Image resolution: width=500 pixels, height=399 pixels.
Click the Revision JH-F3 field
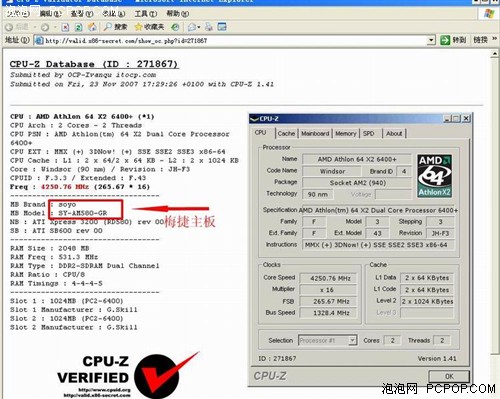[440, 233]
